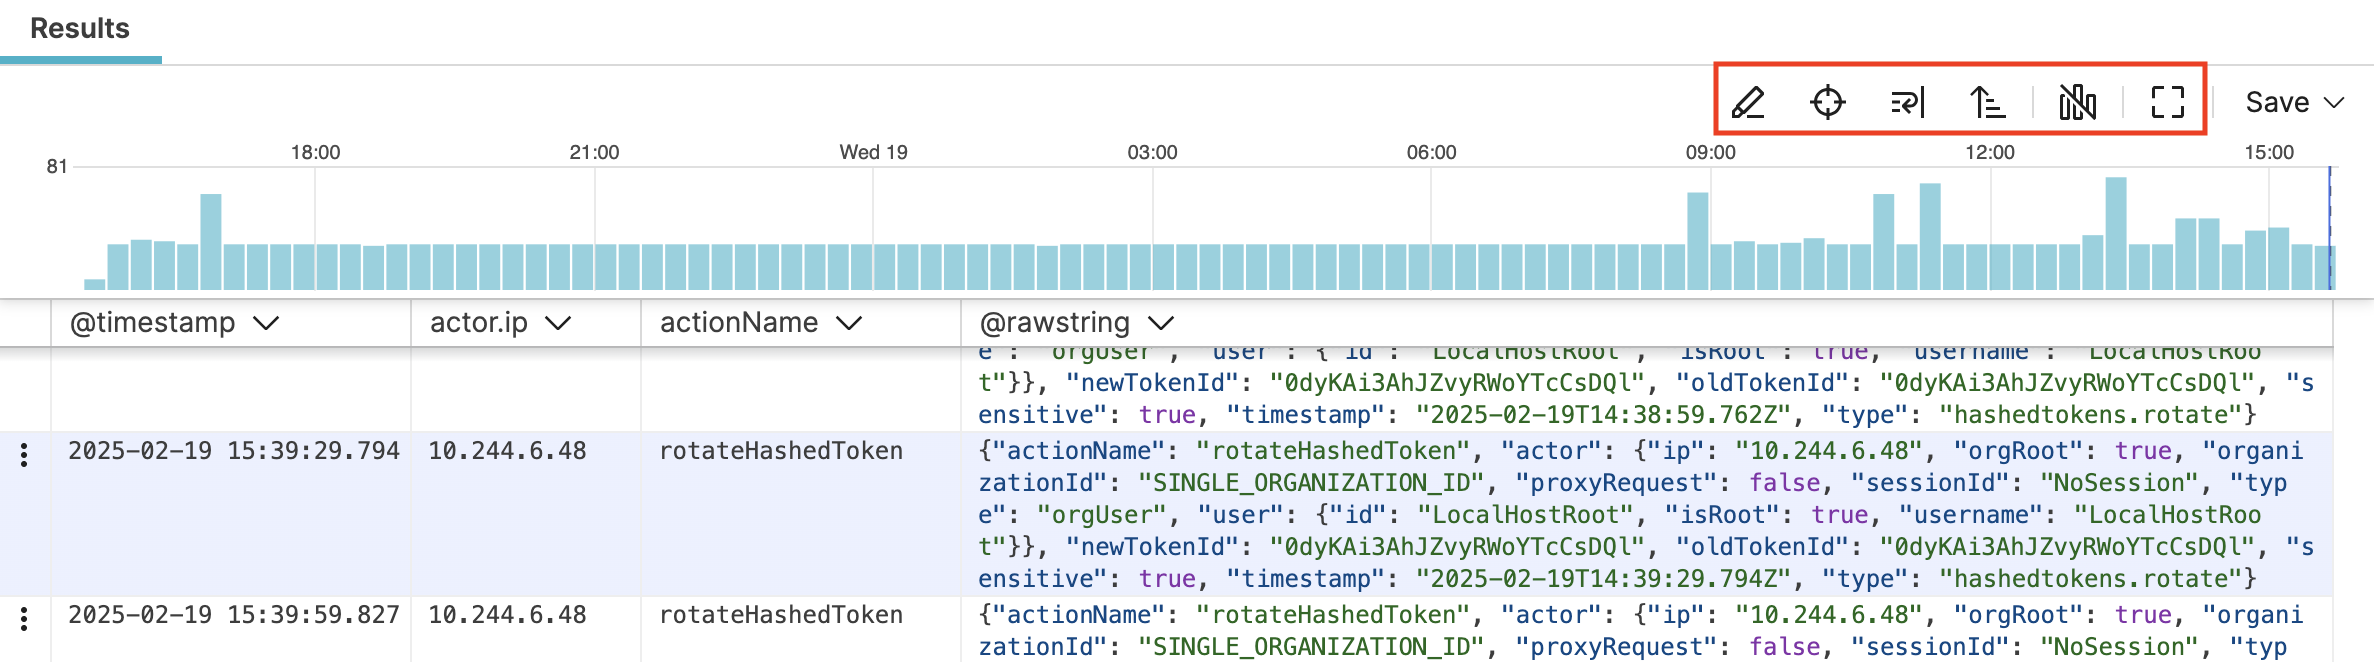Click the pencil edit icon in toolbar
Image resolution: width=2374 pixels, height=662 pixels.
click(1748, 102)
